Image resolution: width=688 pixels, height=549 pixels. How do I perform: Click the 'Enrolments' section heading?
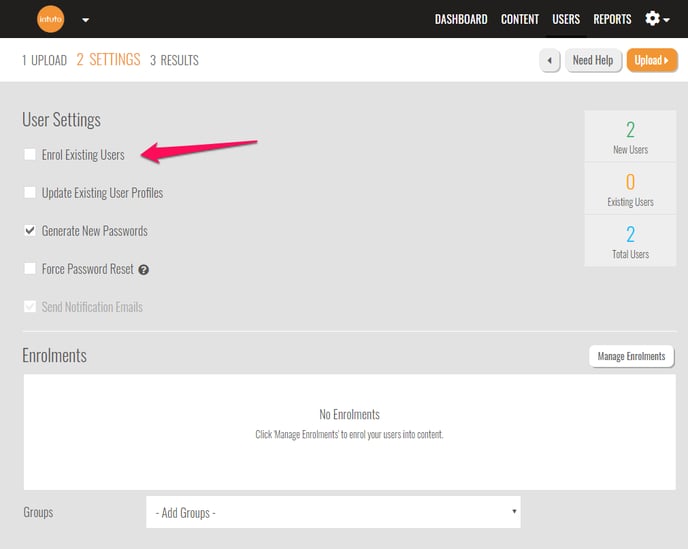point(54,355)
